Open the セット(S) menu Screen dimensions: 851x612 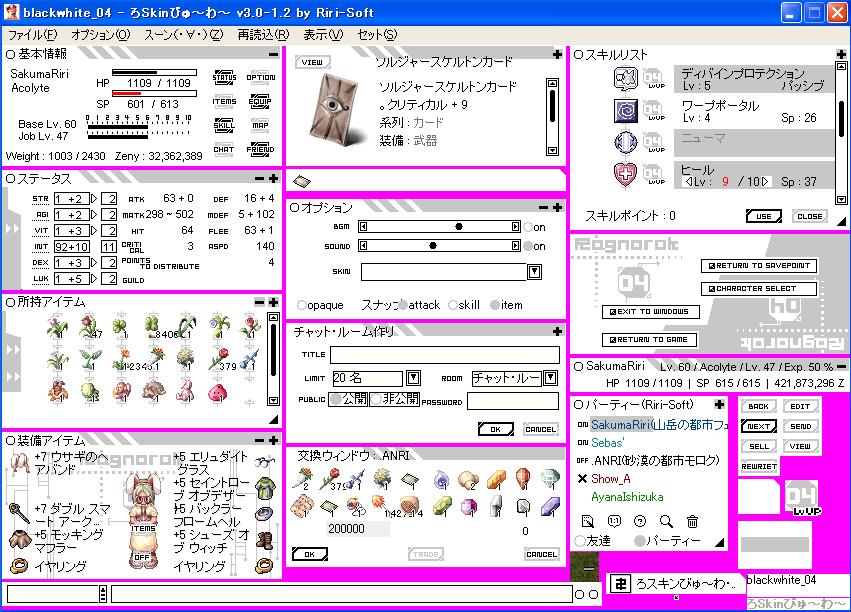(x=377, y=35)
